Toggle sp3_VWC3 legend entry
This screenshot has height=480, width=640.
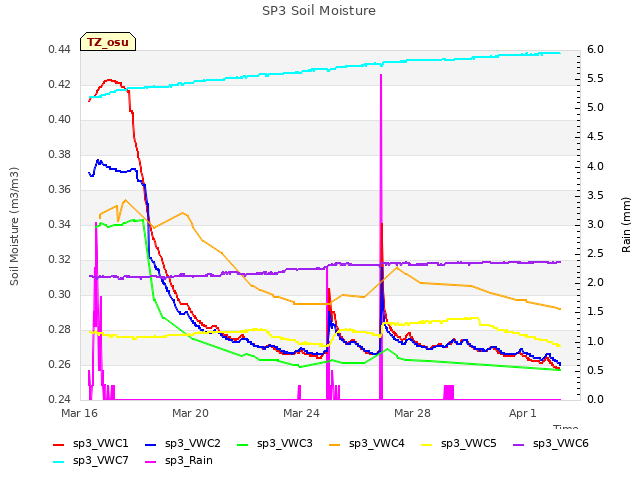pyautogui.click(x=275, y=444)
